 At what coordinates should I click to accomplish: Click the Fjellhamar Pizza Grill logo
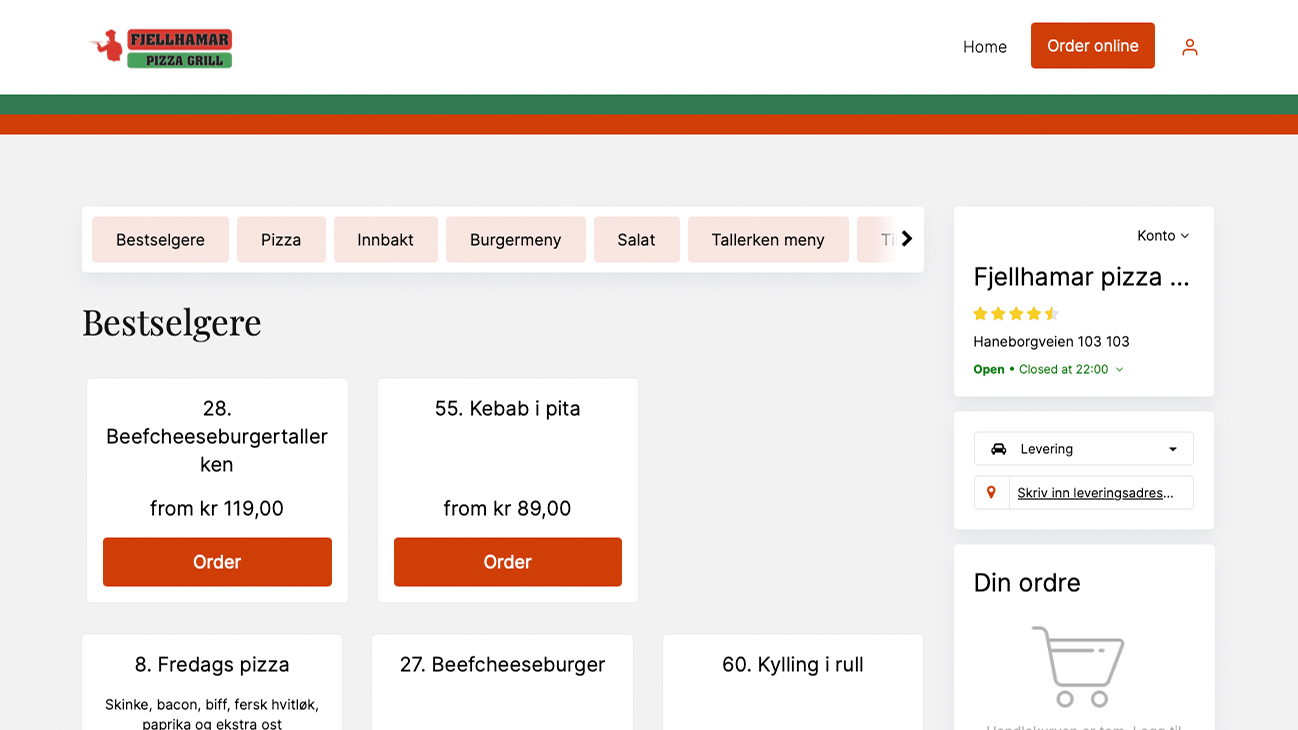pyautogui.click(x=161, y=48)
